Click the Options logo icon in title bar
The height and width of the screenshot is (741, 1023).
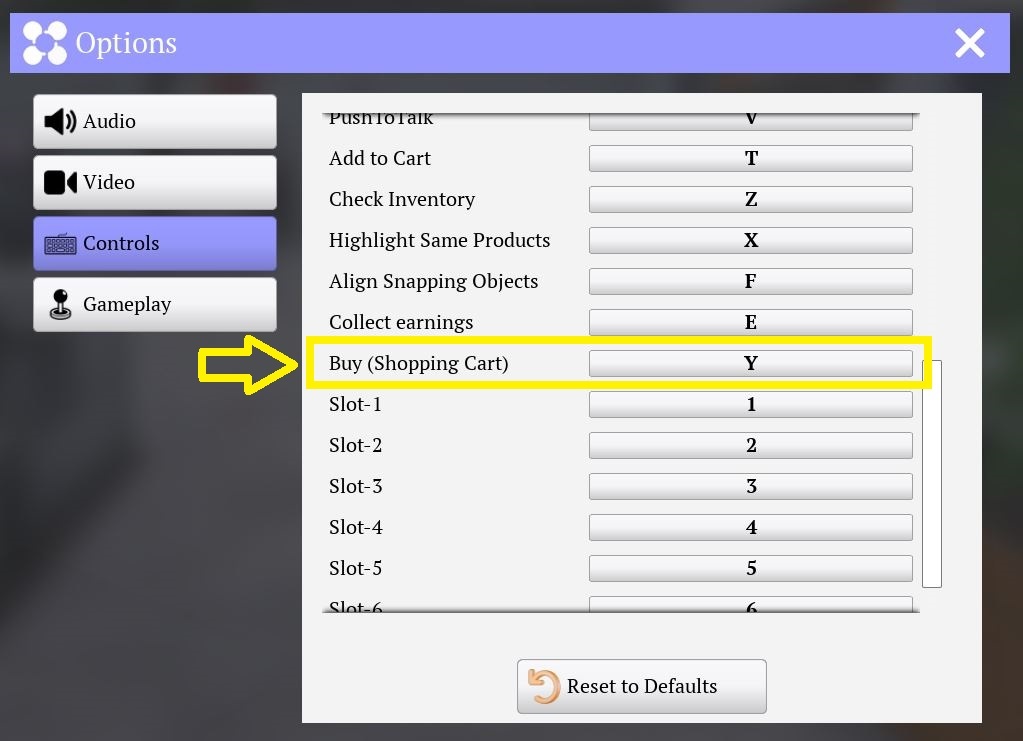point(45,43)
